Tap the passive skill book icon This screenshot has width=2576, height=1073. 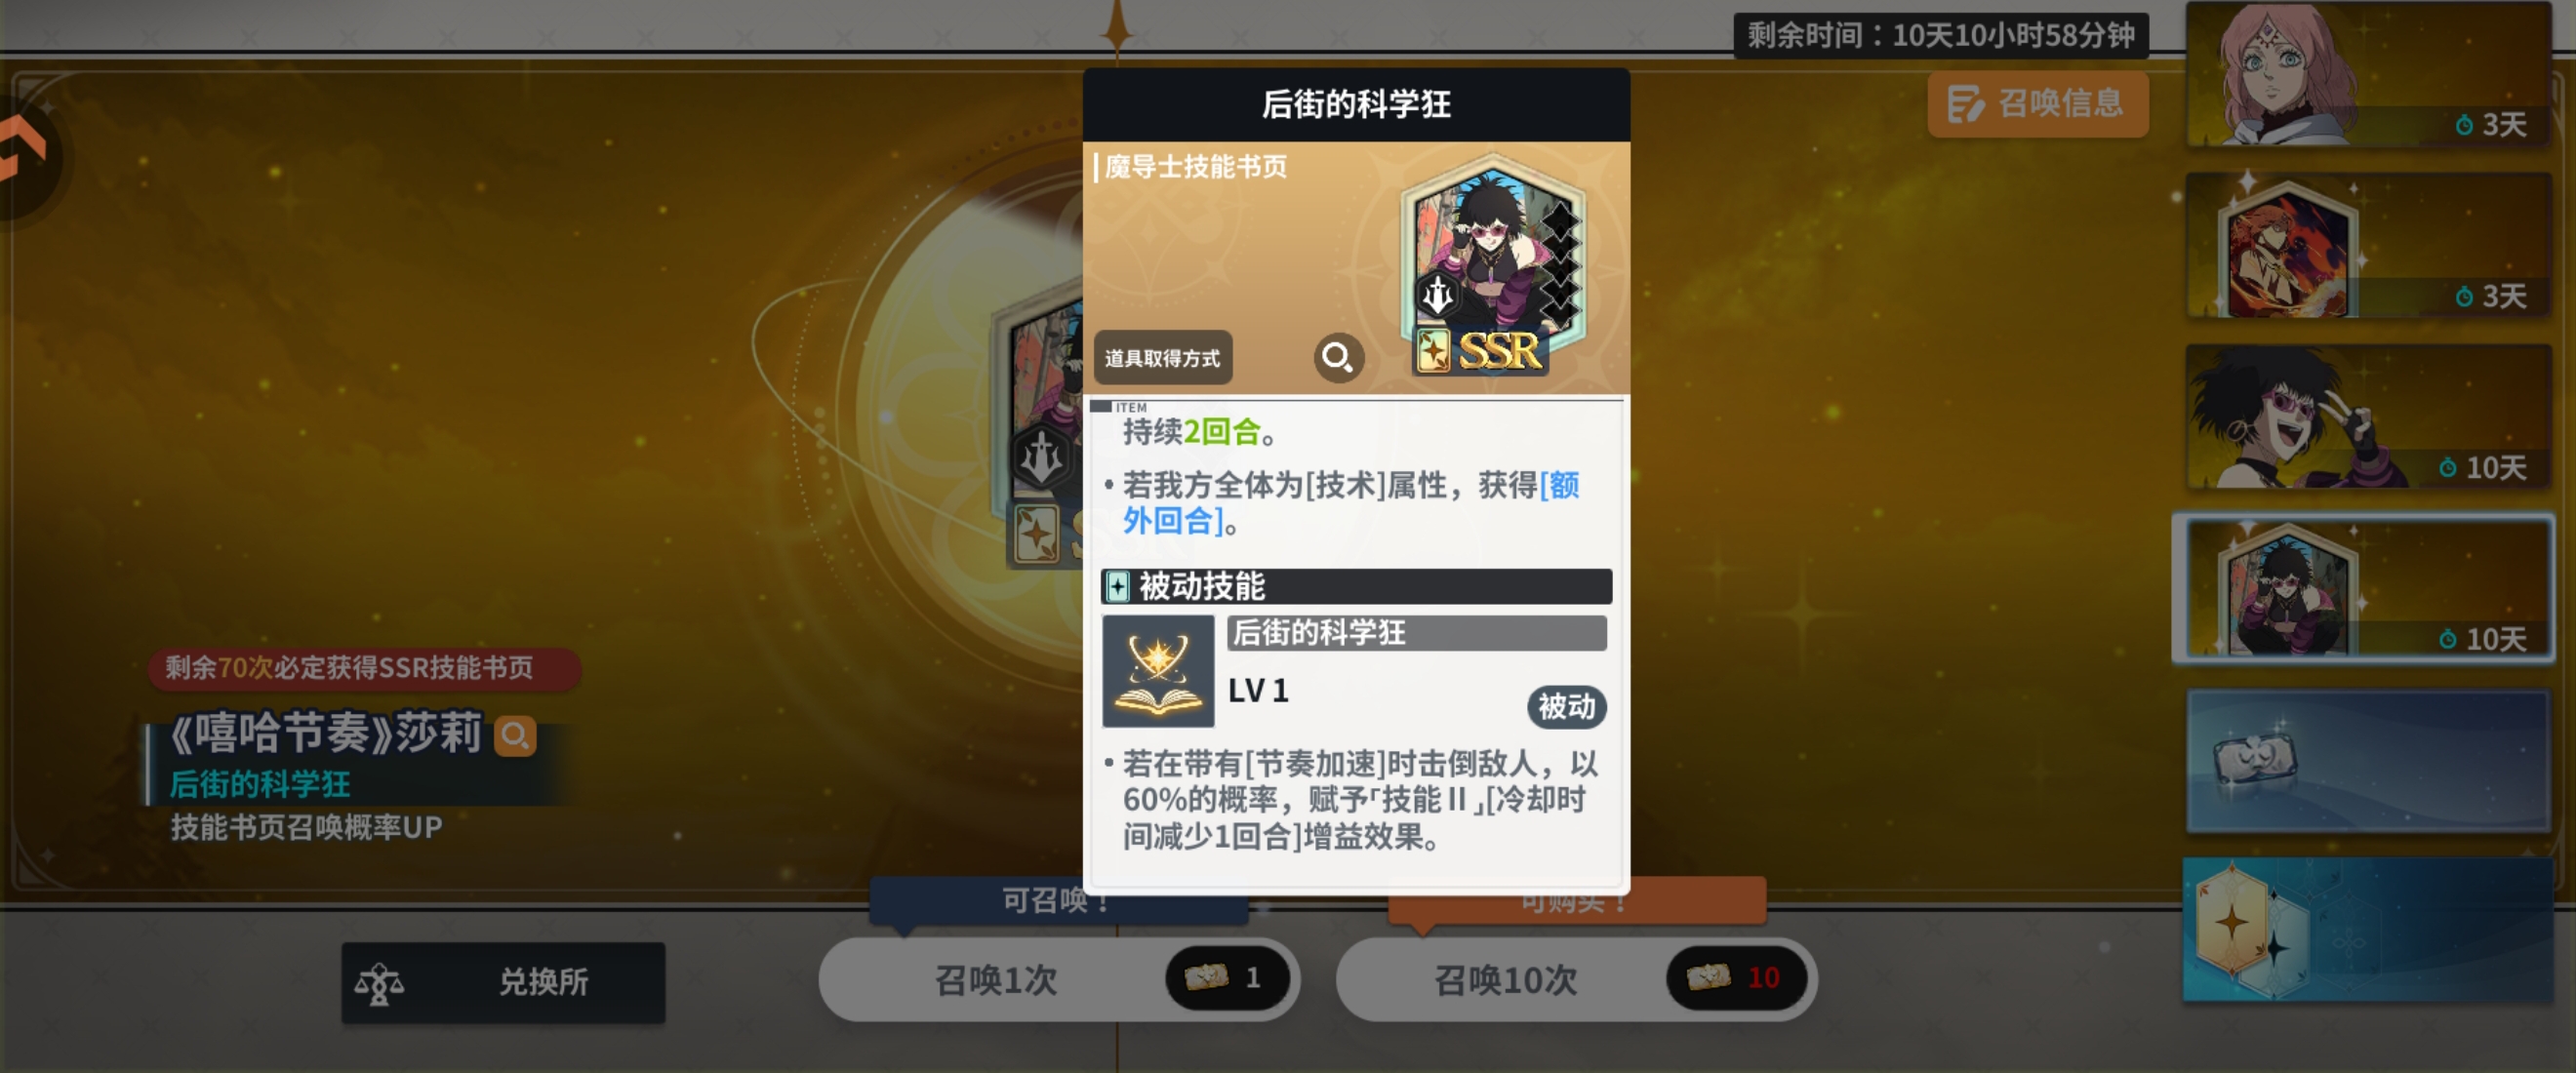pyautogui.click(x=1158, y=671)
